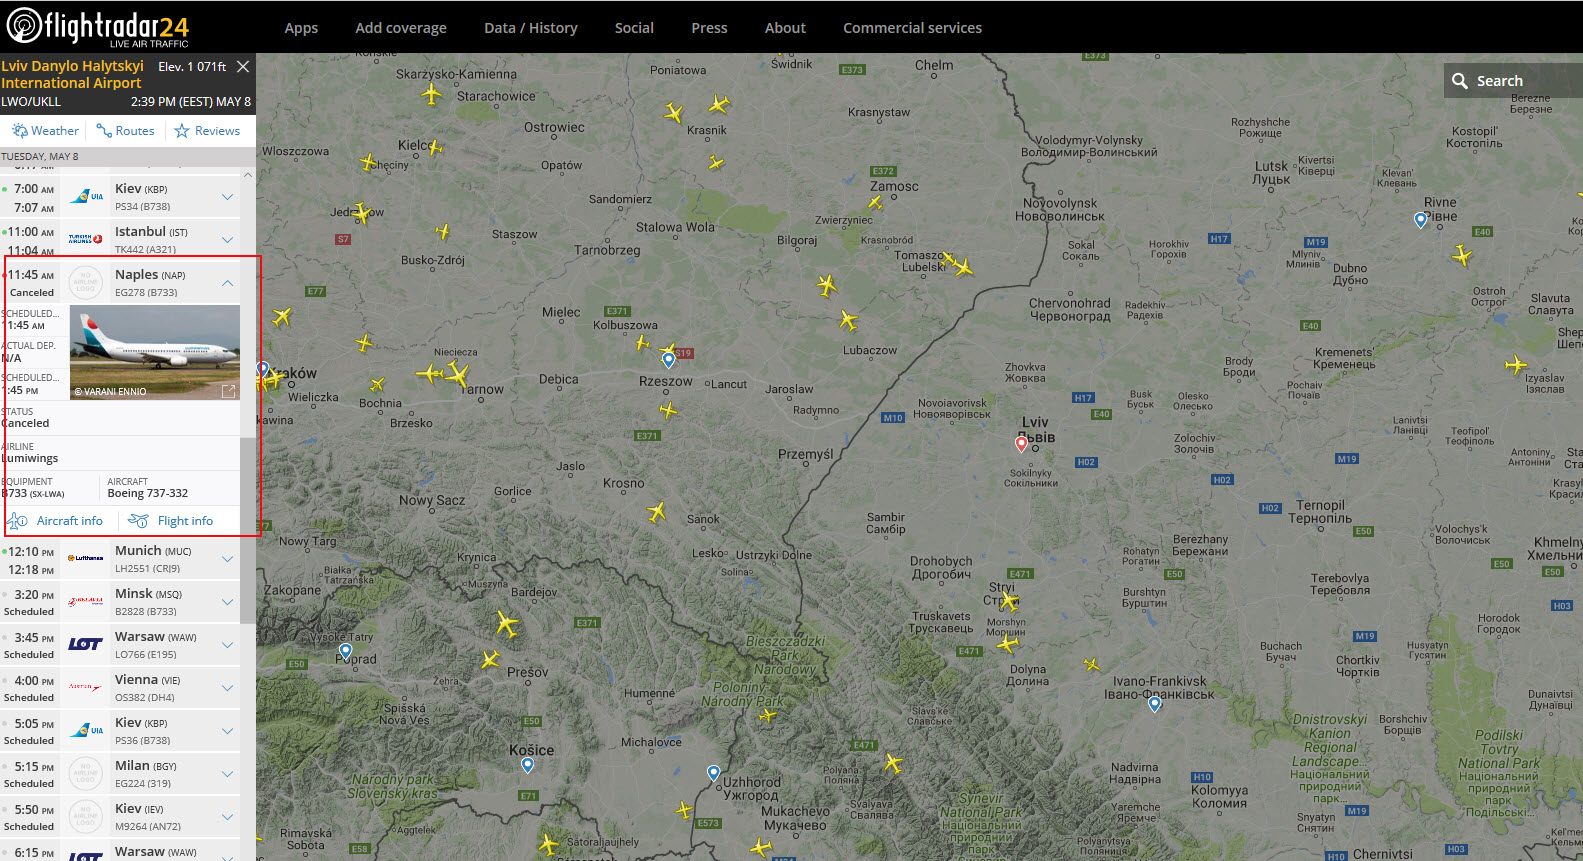Click the blue Košice airport pin
1583x861 pixels.
tap(528, 765)
